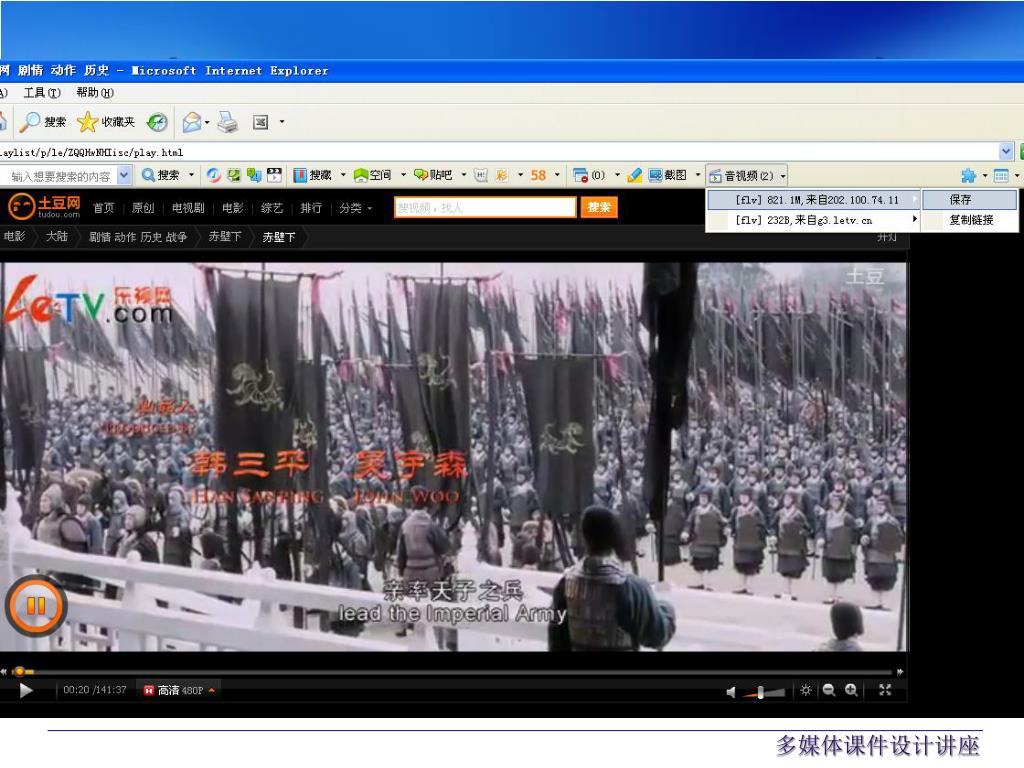
Task: Click the zoom out magnifier in player
Action: point(829,690)
